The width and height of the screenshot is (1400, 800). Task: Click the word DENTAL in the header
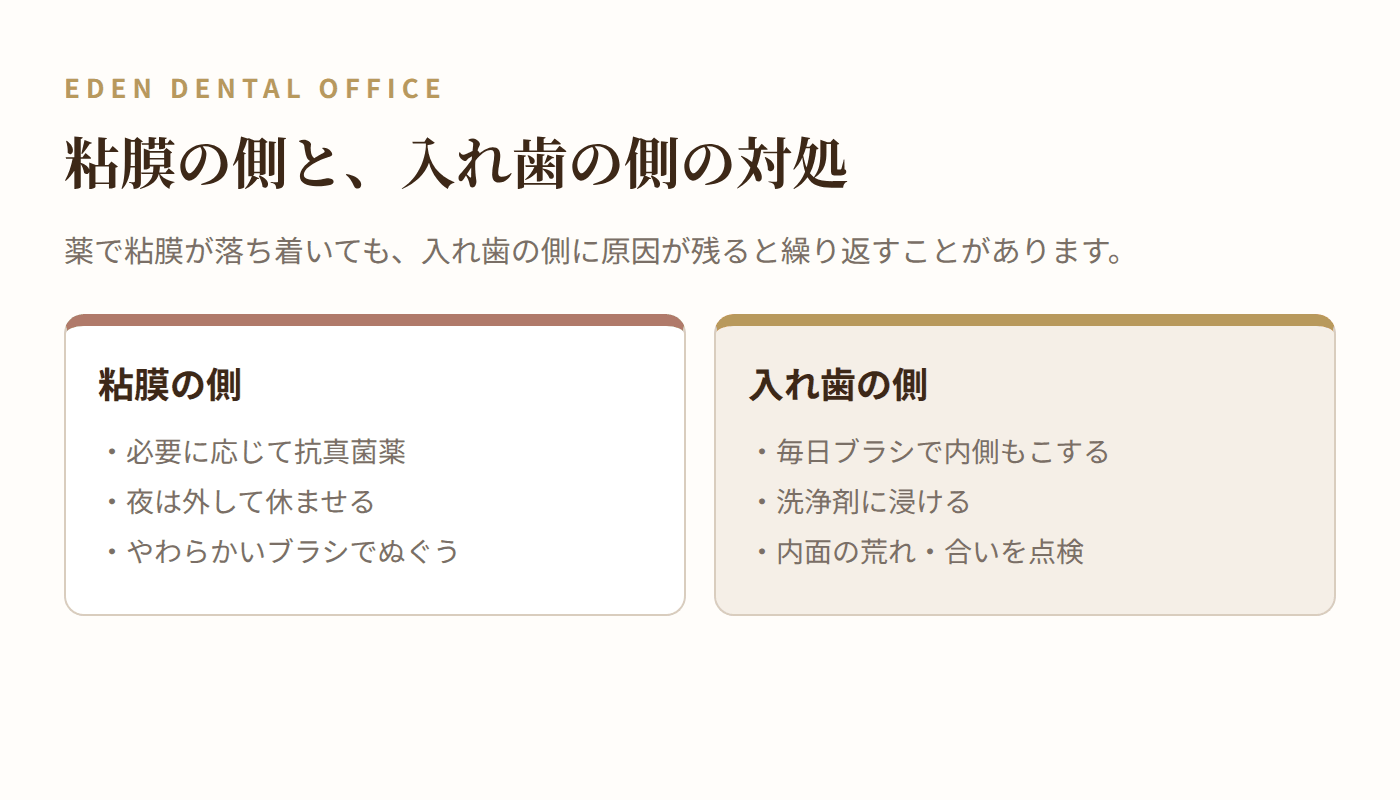(235, 88)
